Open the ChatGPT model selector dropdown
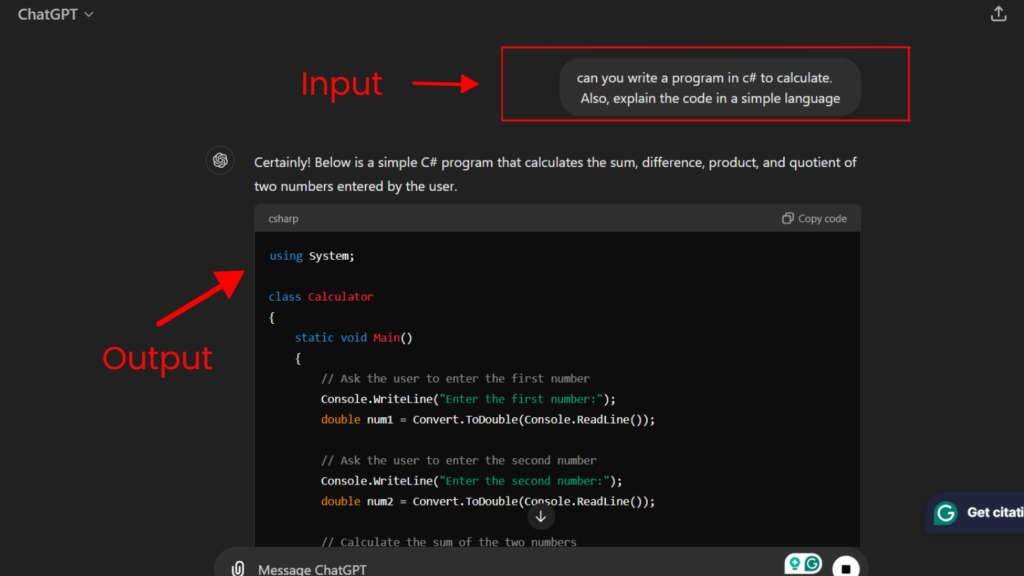Viewport: 1024px width, 576px height. 56,14
